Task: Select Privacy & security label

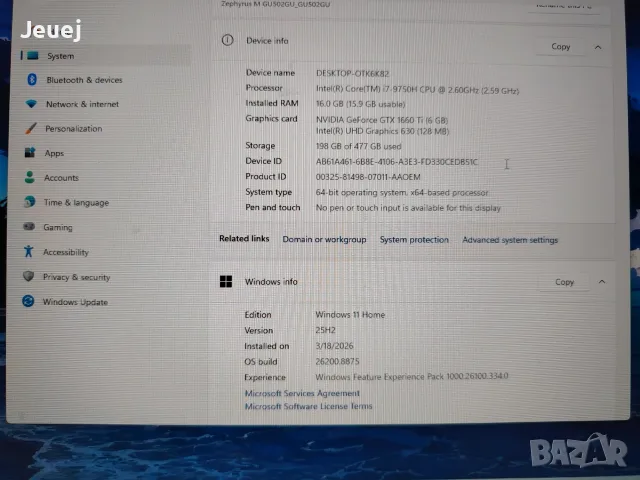Action: pos(76,277)
